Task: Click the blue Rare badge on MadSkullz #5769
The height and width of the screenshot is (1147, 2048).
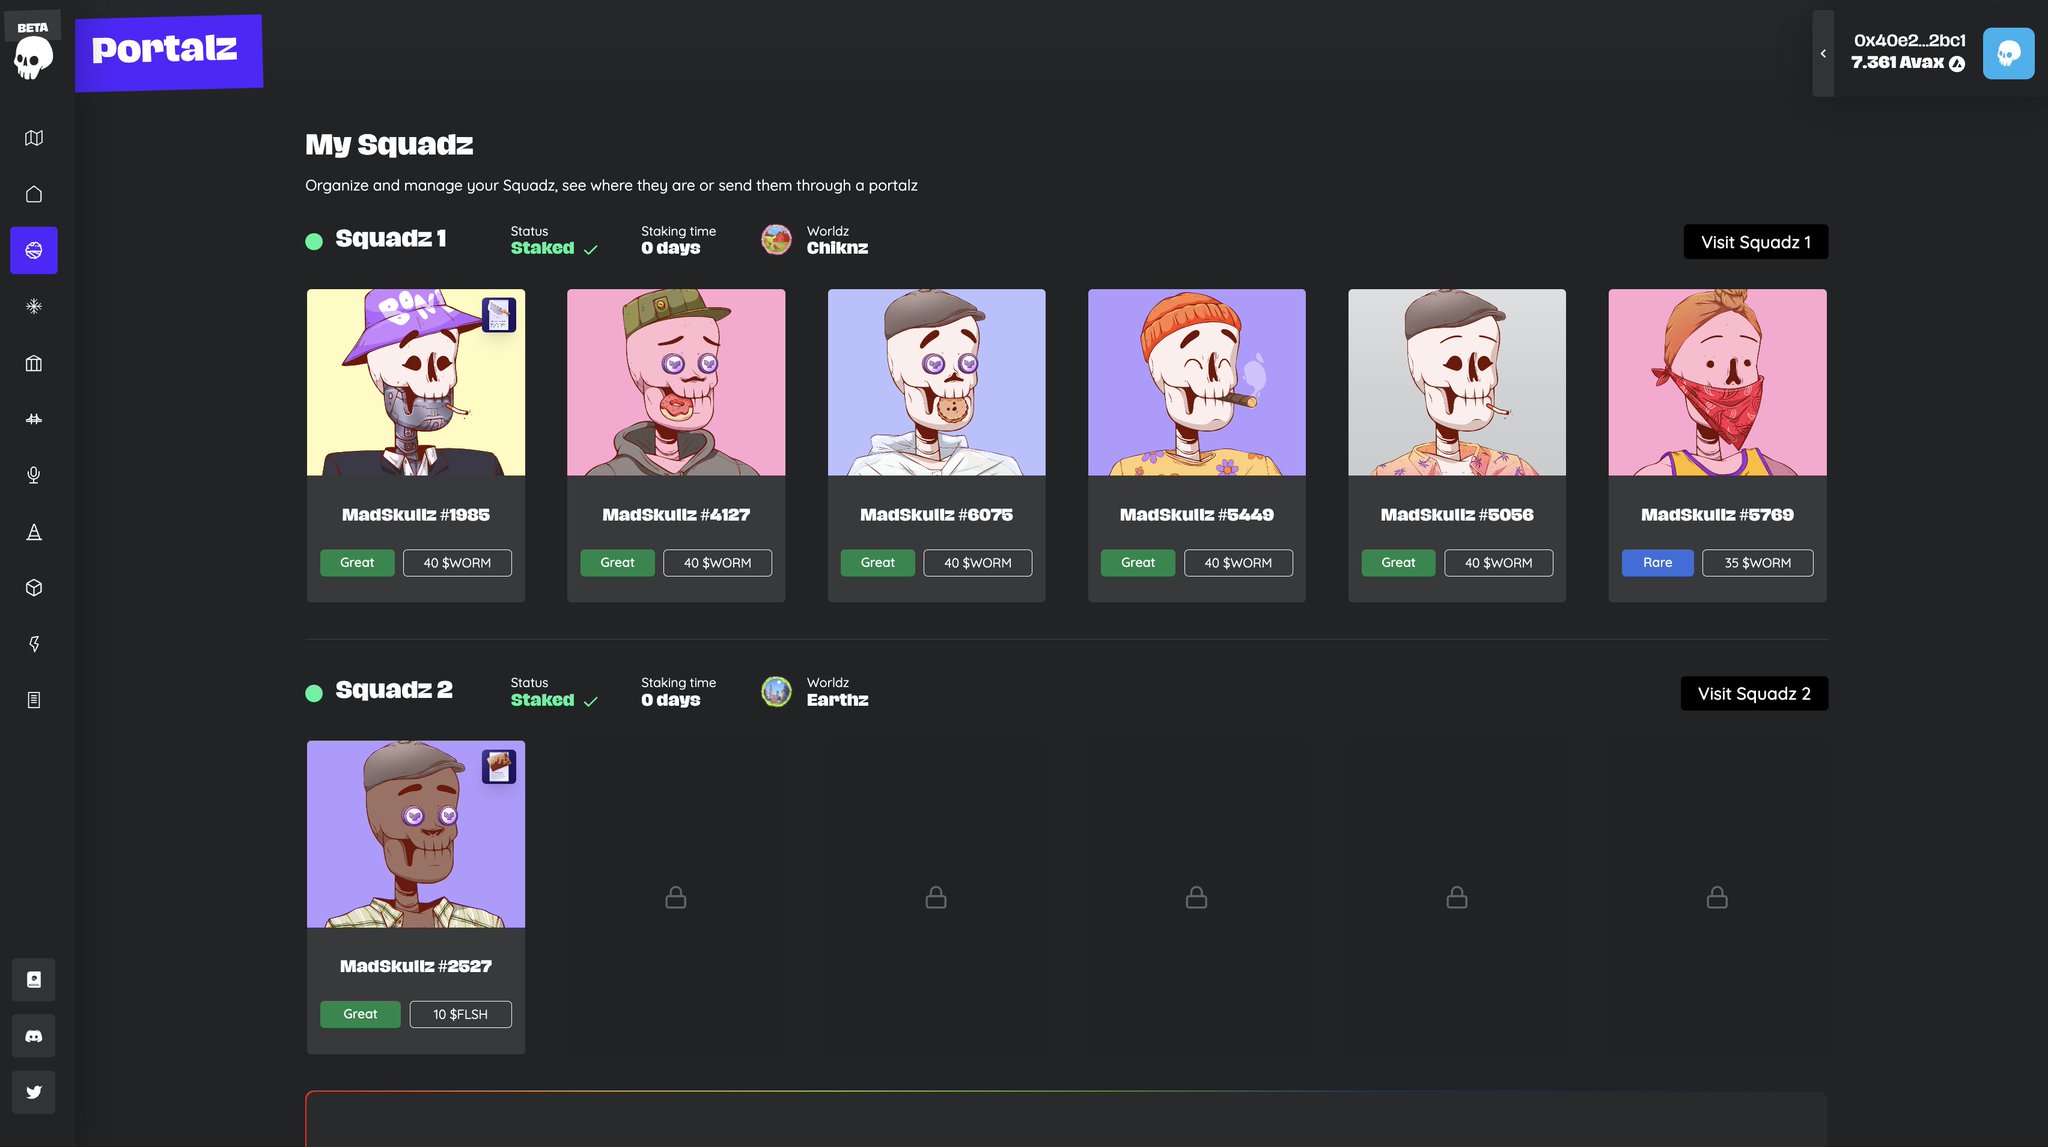Action: [1657, 563]
